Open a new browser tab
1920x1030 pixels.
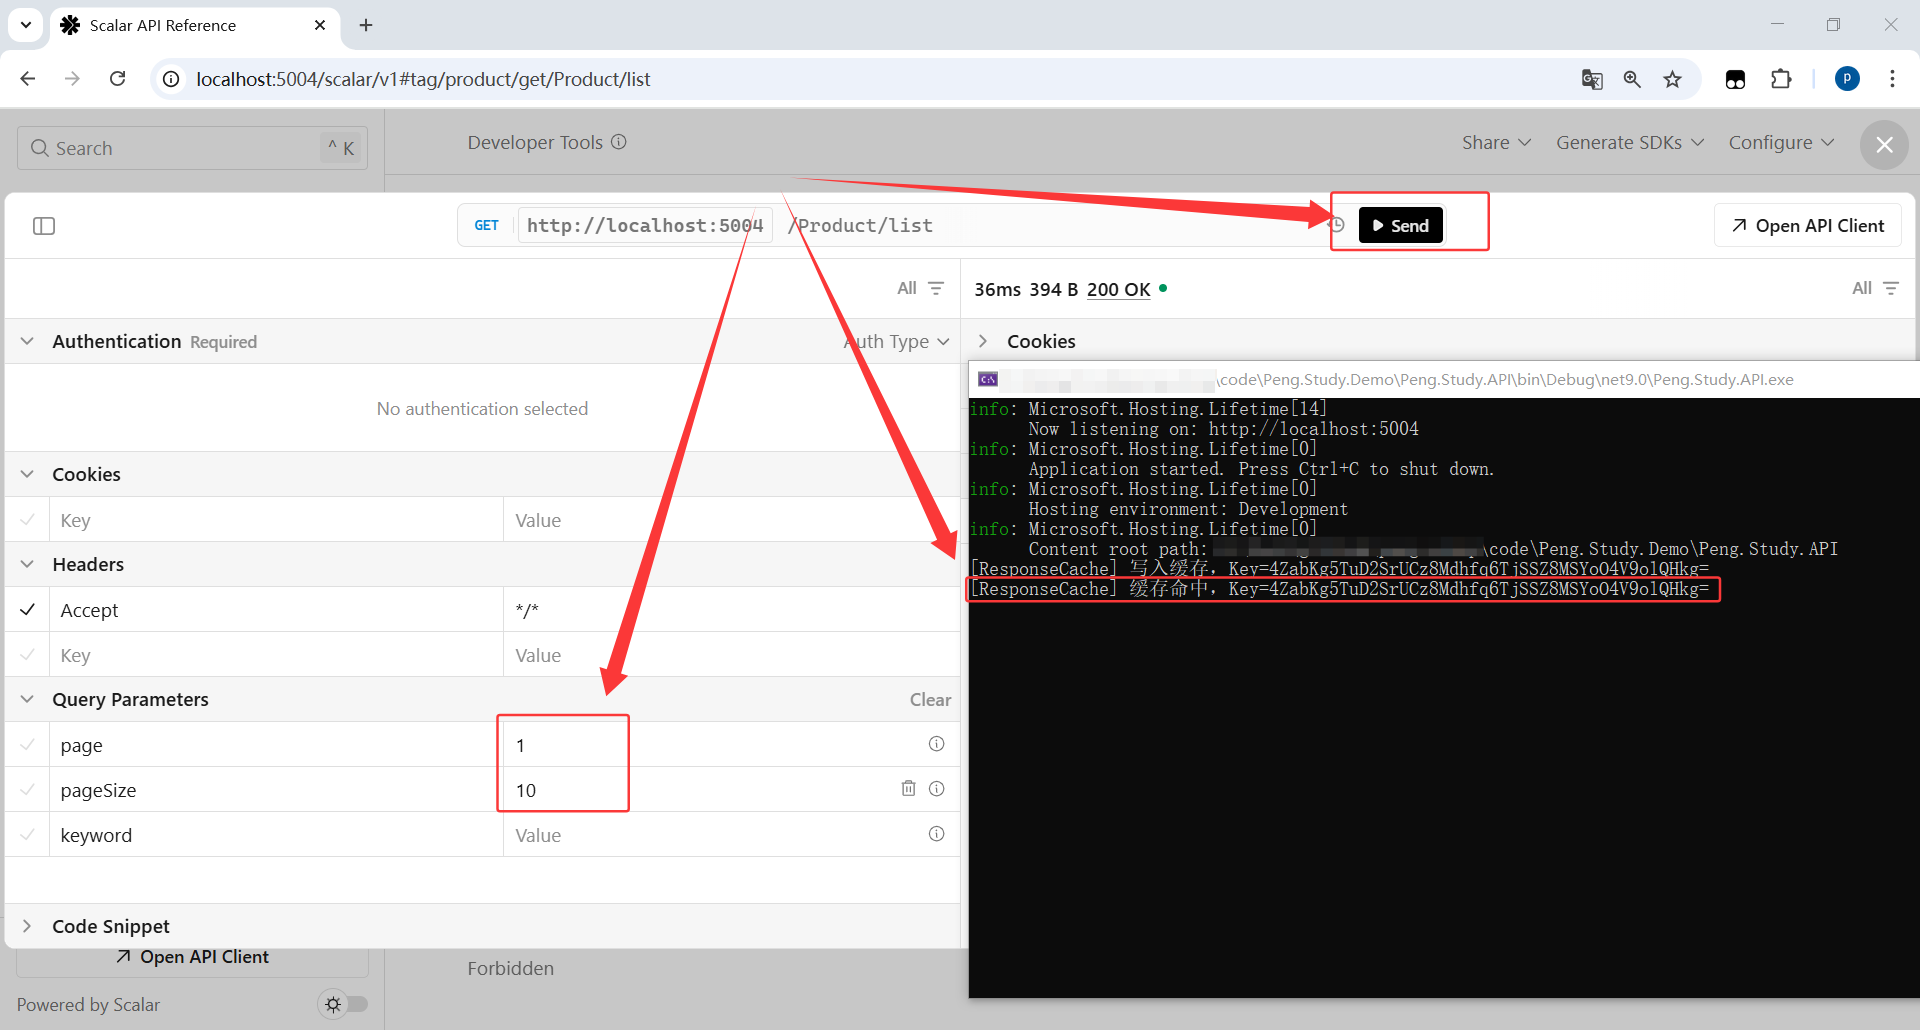point(366,25)
